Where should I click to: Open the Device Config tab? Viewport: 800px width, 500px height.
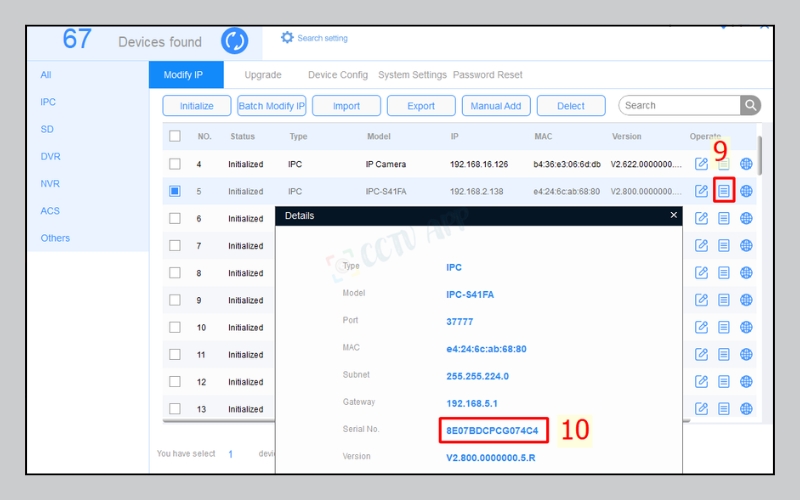(338, 75)
